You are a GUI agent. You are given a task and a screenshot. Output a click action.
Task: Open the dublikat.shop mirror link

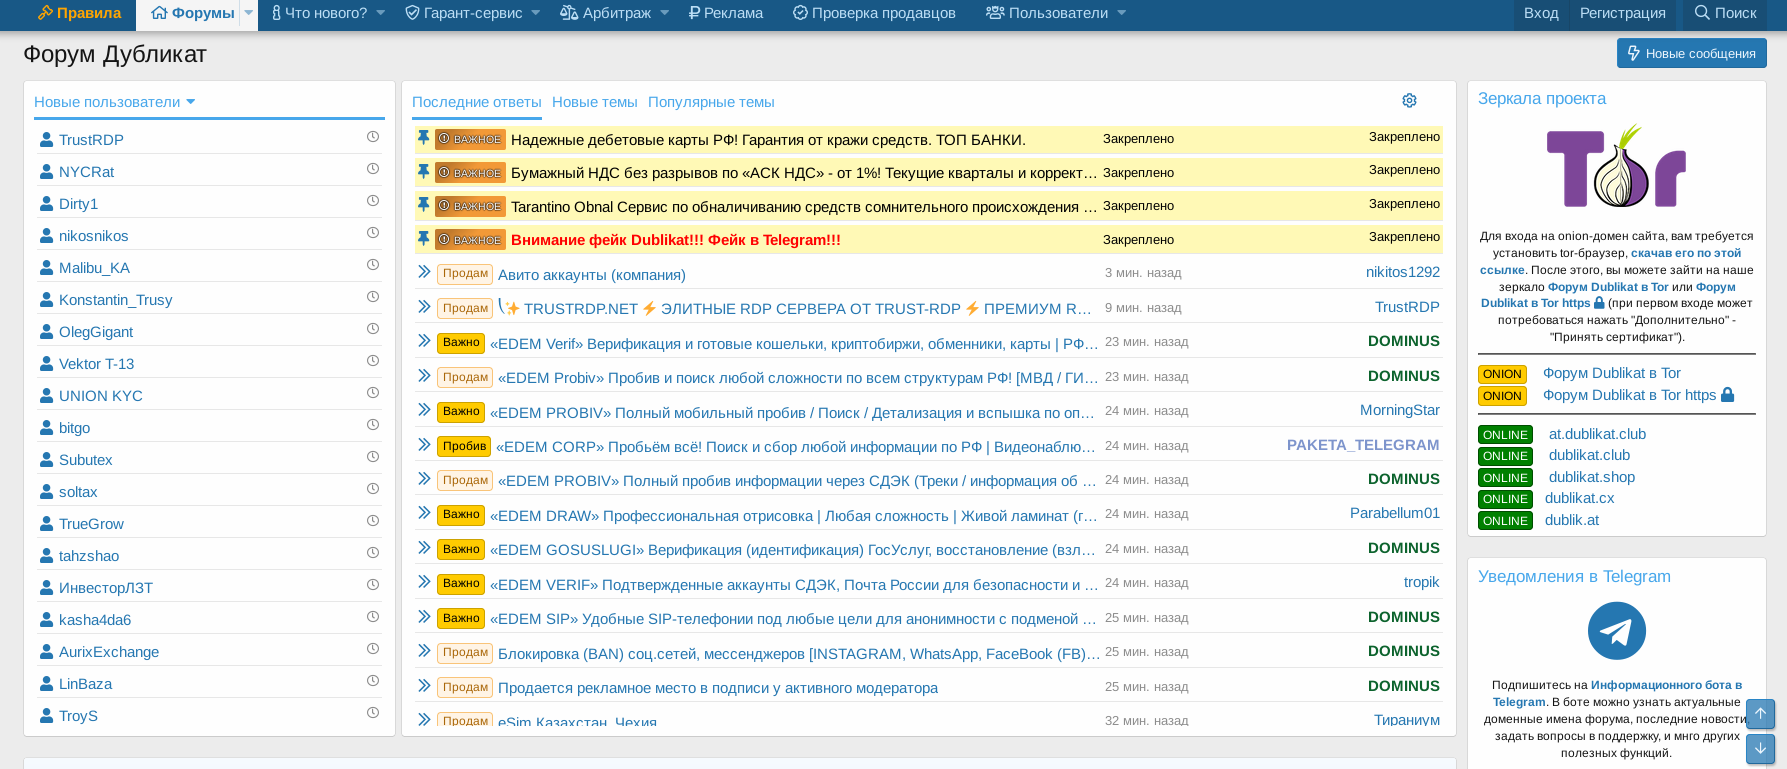pos(1591,477)
